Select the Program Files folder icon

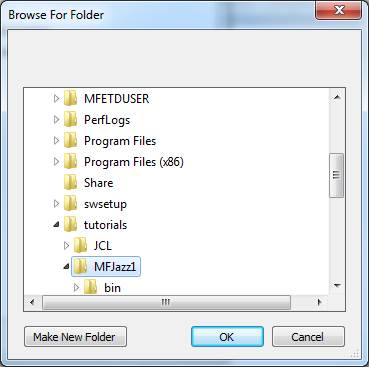click(x=70, y=141)
